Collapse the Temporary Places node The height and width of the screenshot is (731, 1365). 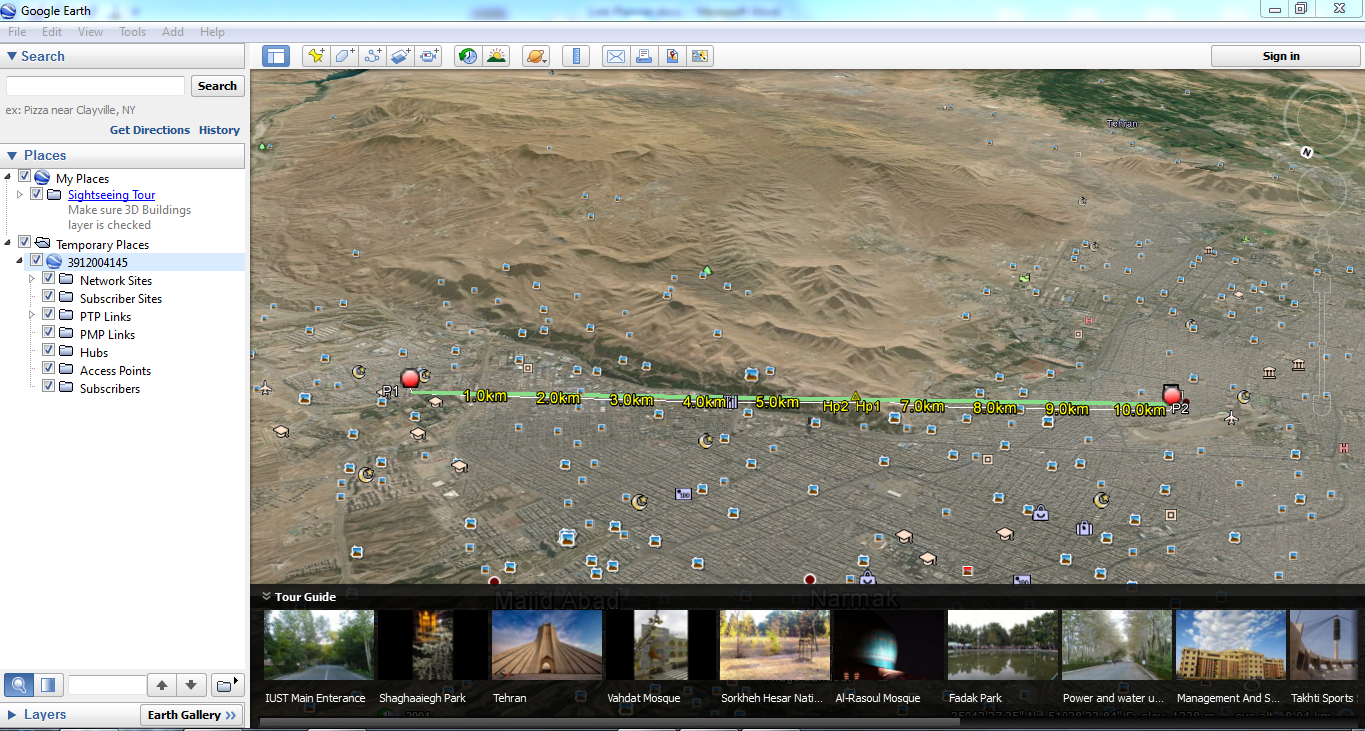point(8,242)
